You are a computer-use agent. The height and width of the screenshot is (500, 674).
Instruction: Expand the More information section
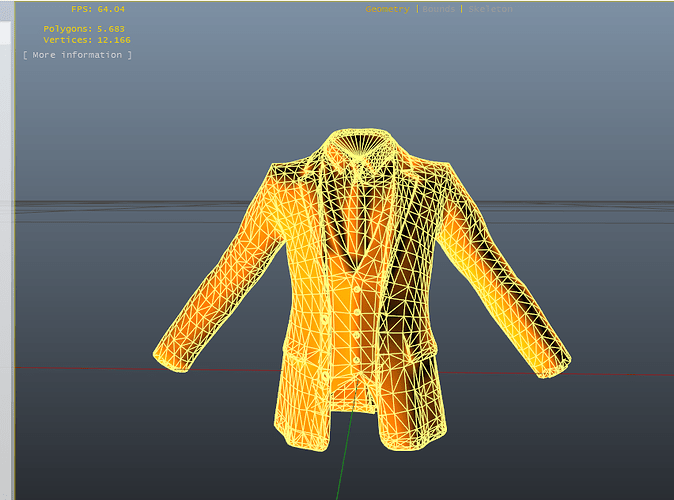pyautogui.click(x=77, y=55)
